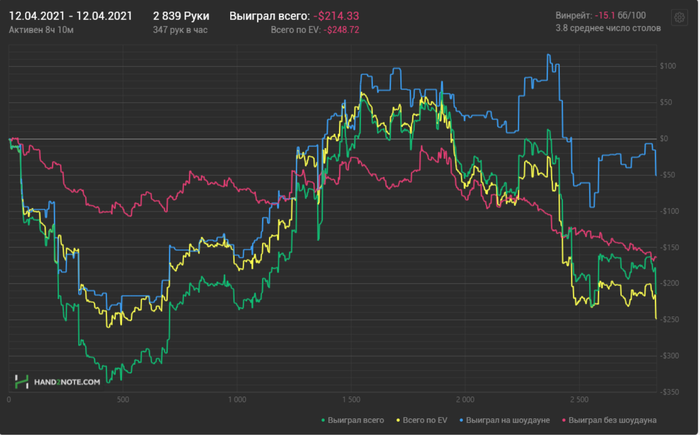Click the -$100 y-axis label
Image resolution: width=700 pixels, height=435 pixels.
[x=669, y=211]
